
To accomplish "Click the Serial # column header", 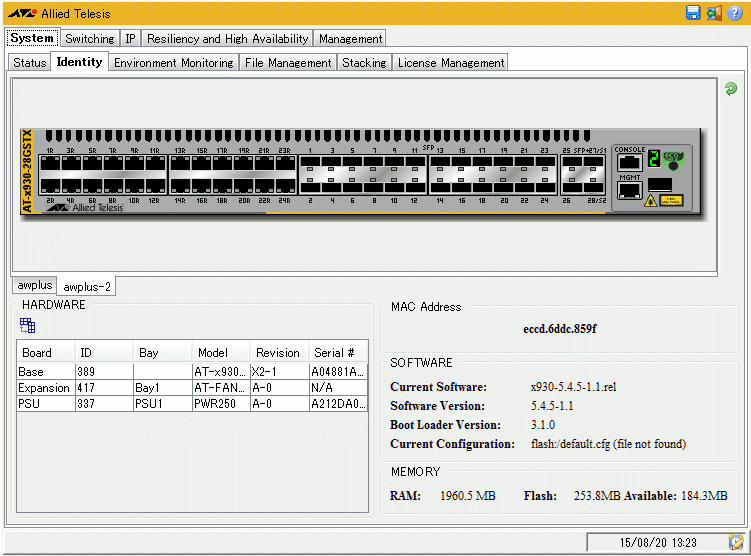I will (335, 352).
